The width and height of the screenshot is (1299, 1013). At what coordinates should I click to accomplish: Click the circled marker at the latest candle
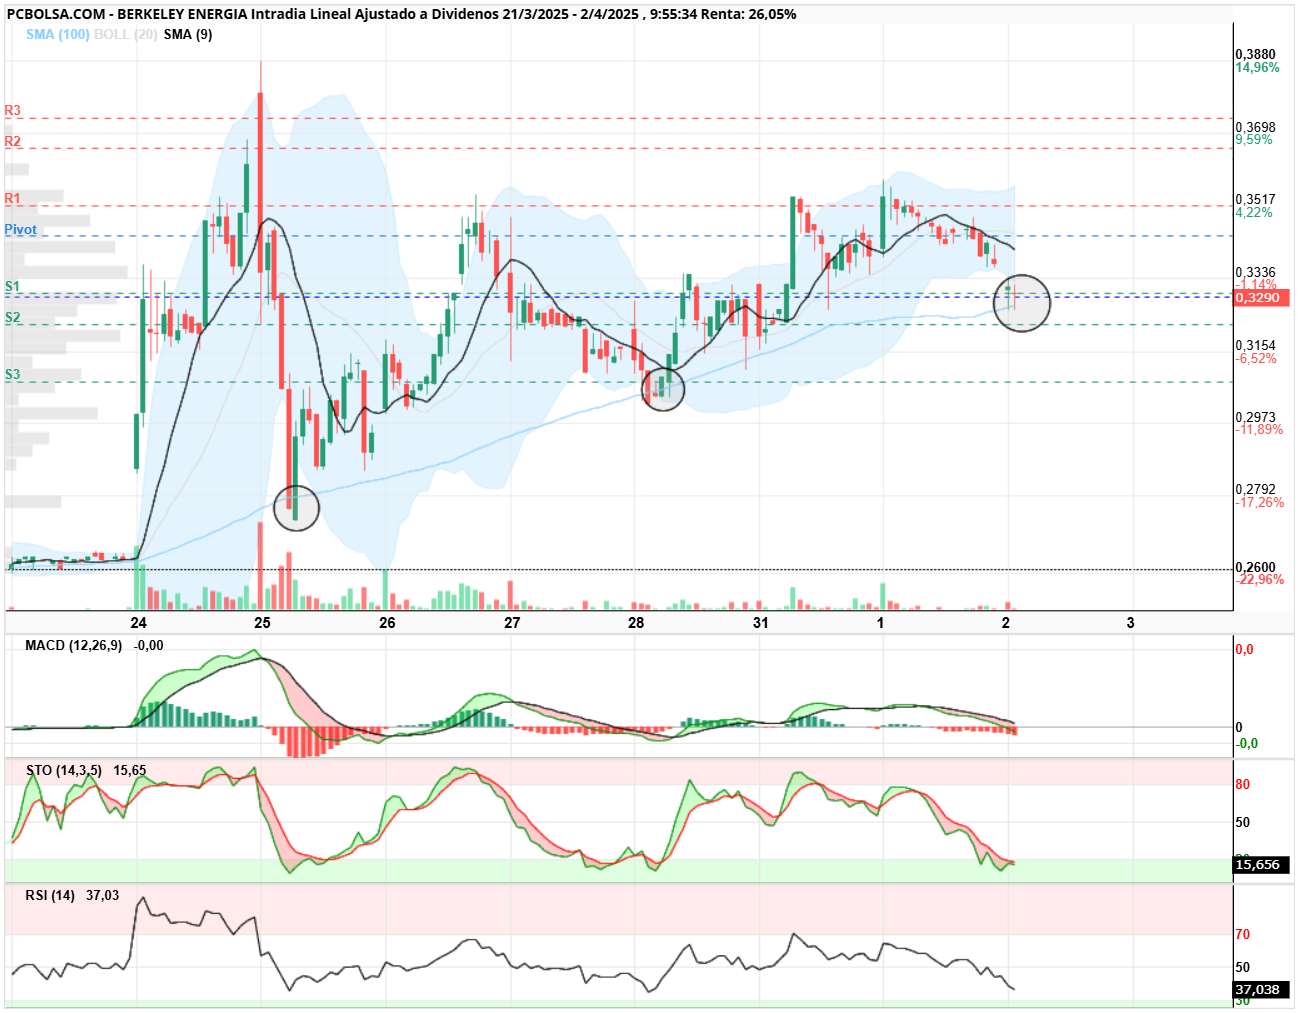pos(1022,303)
